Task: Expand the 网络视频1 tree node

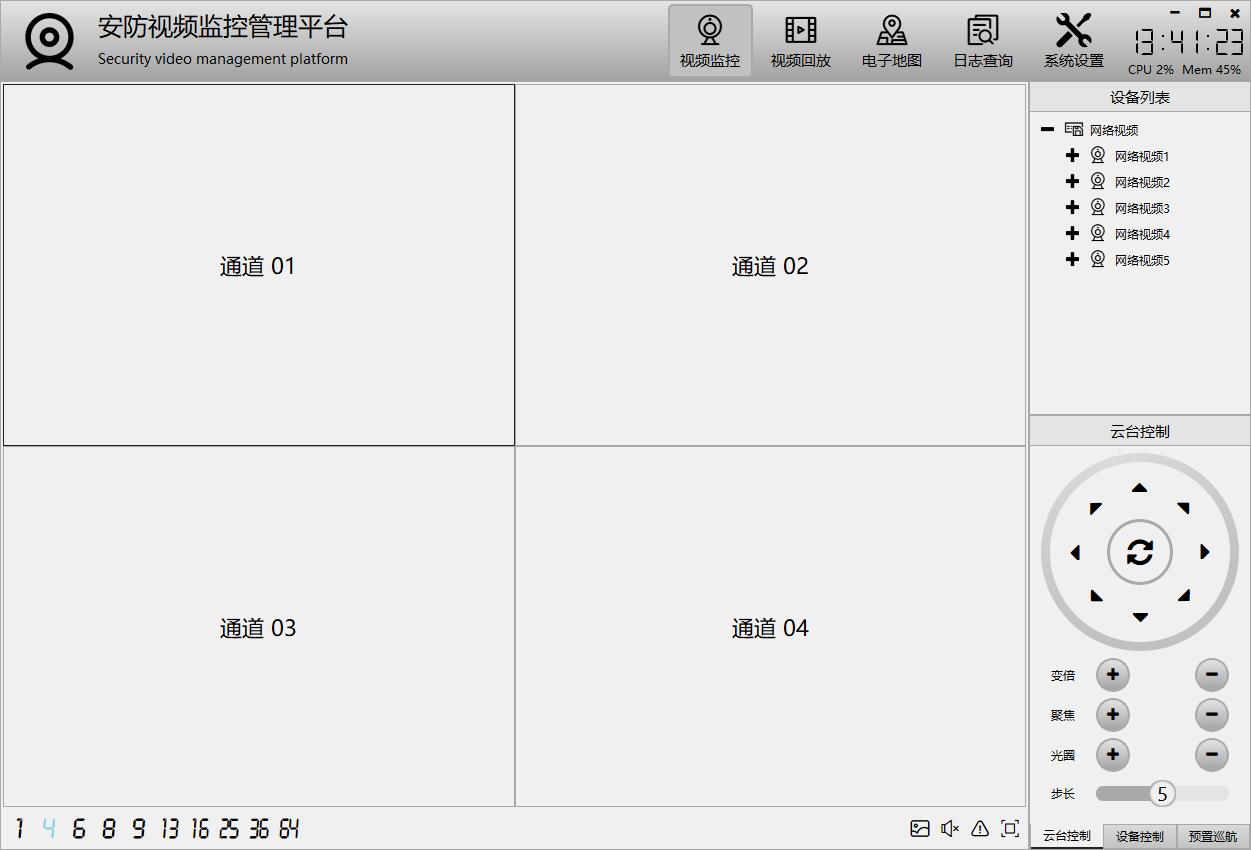Action: (1072, 156)
